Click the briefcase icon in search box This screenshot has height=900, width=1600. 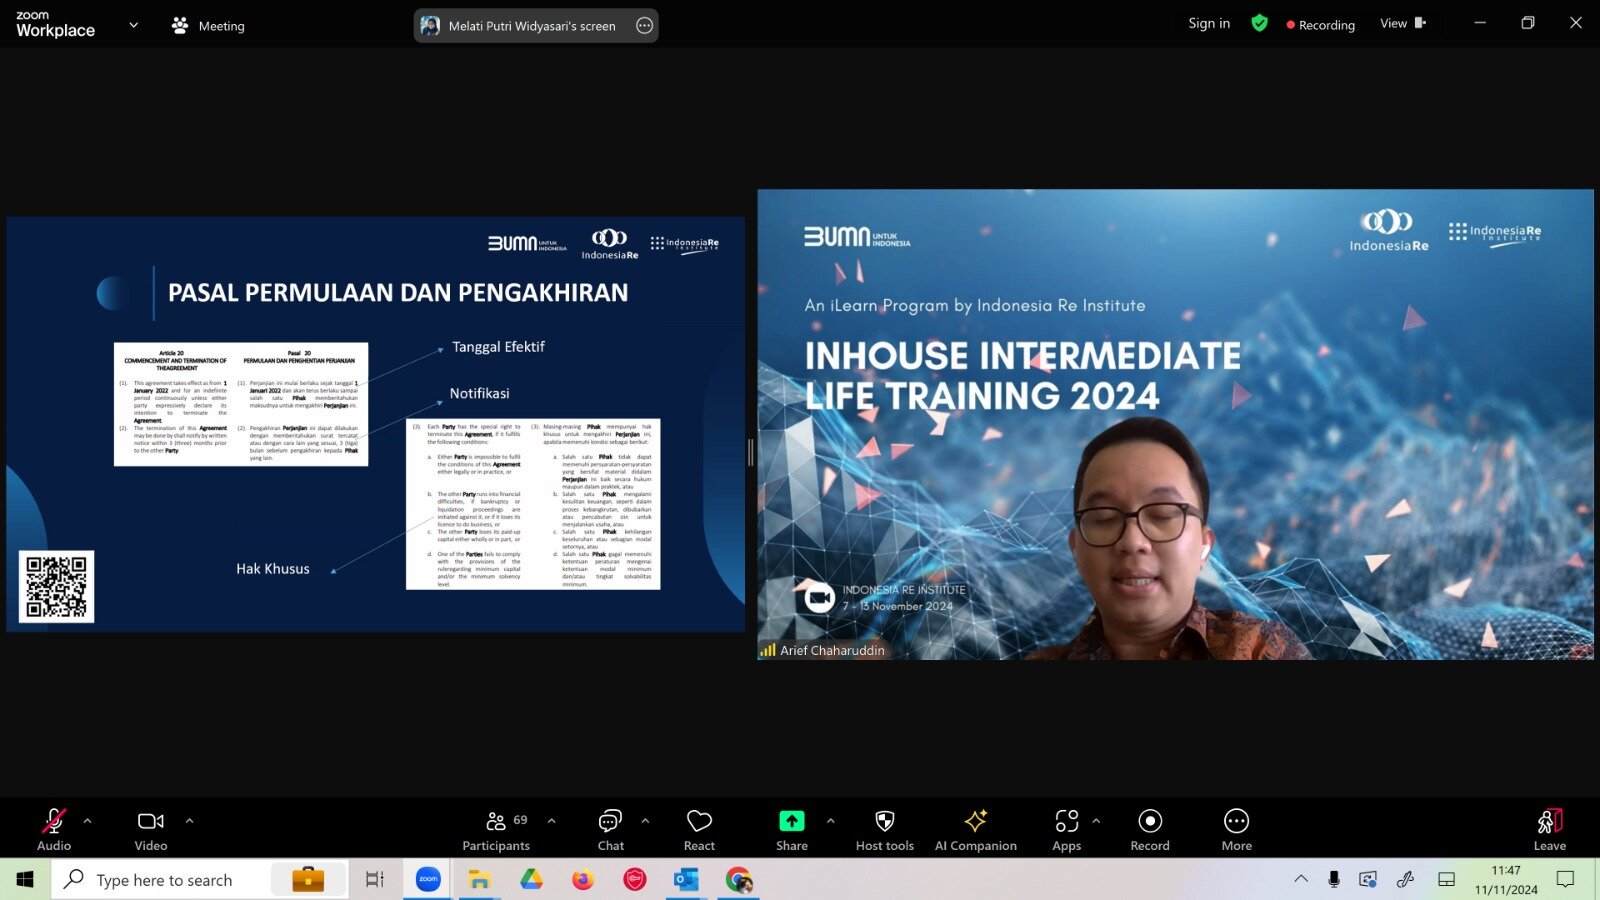[308, 879]
